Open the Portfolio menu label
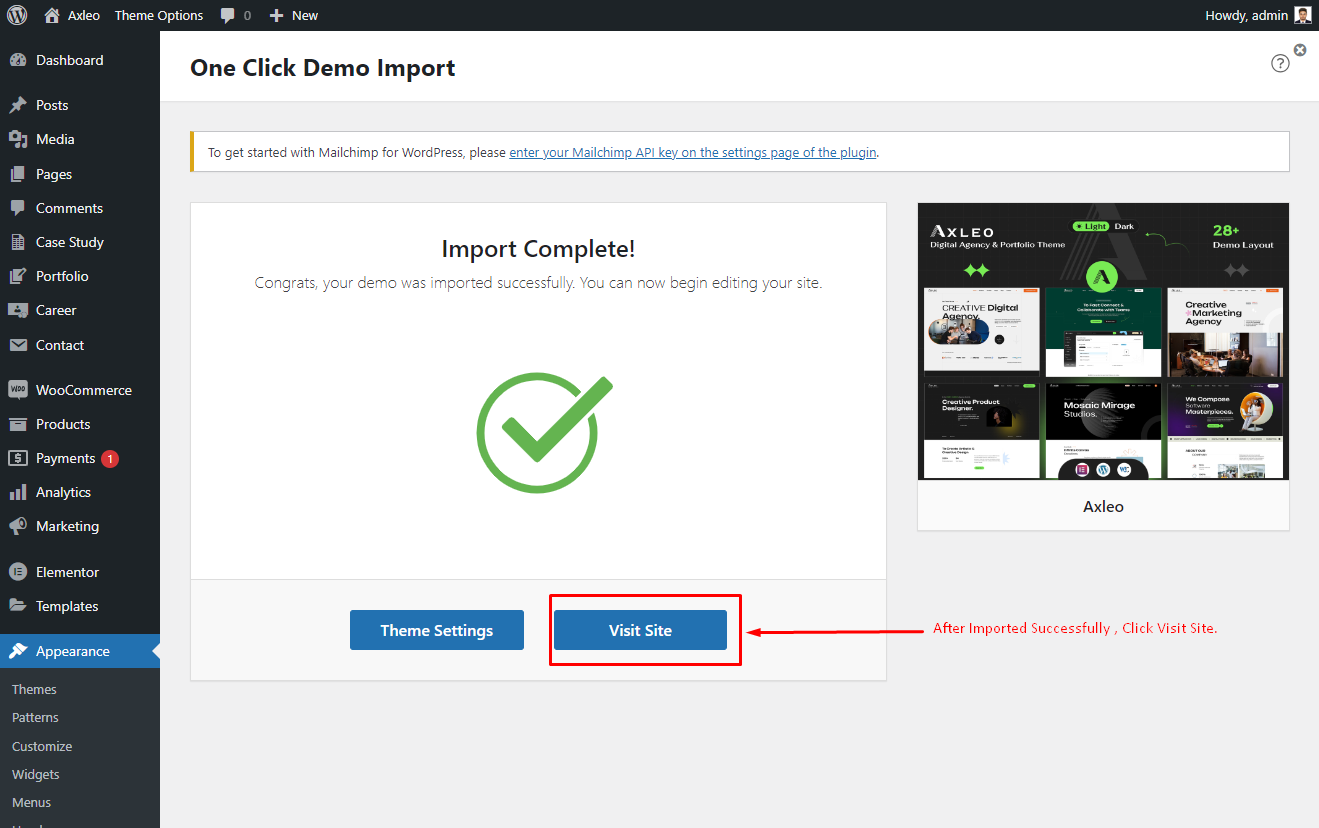 62,276
